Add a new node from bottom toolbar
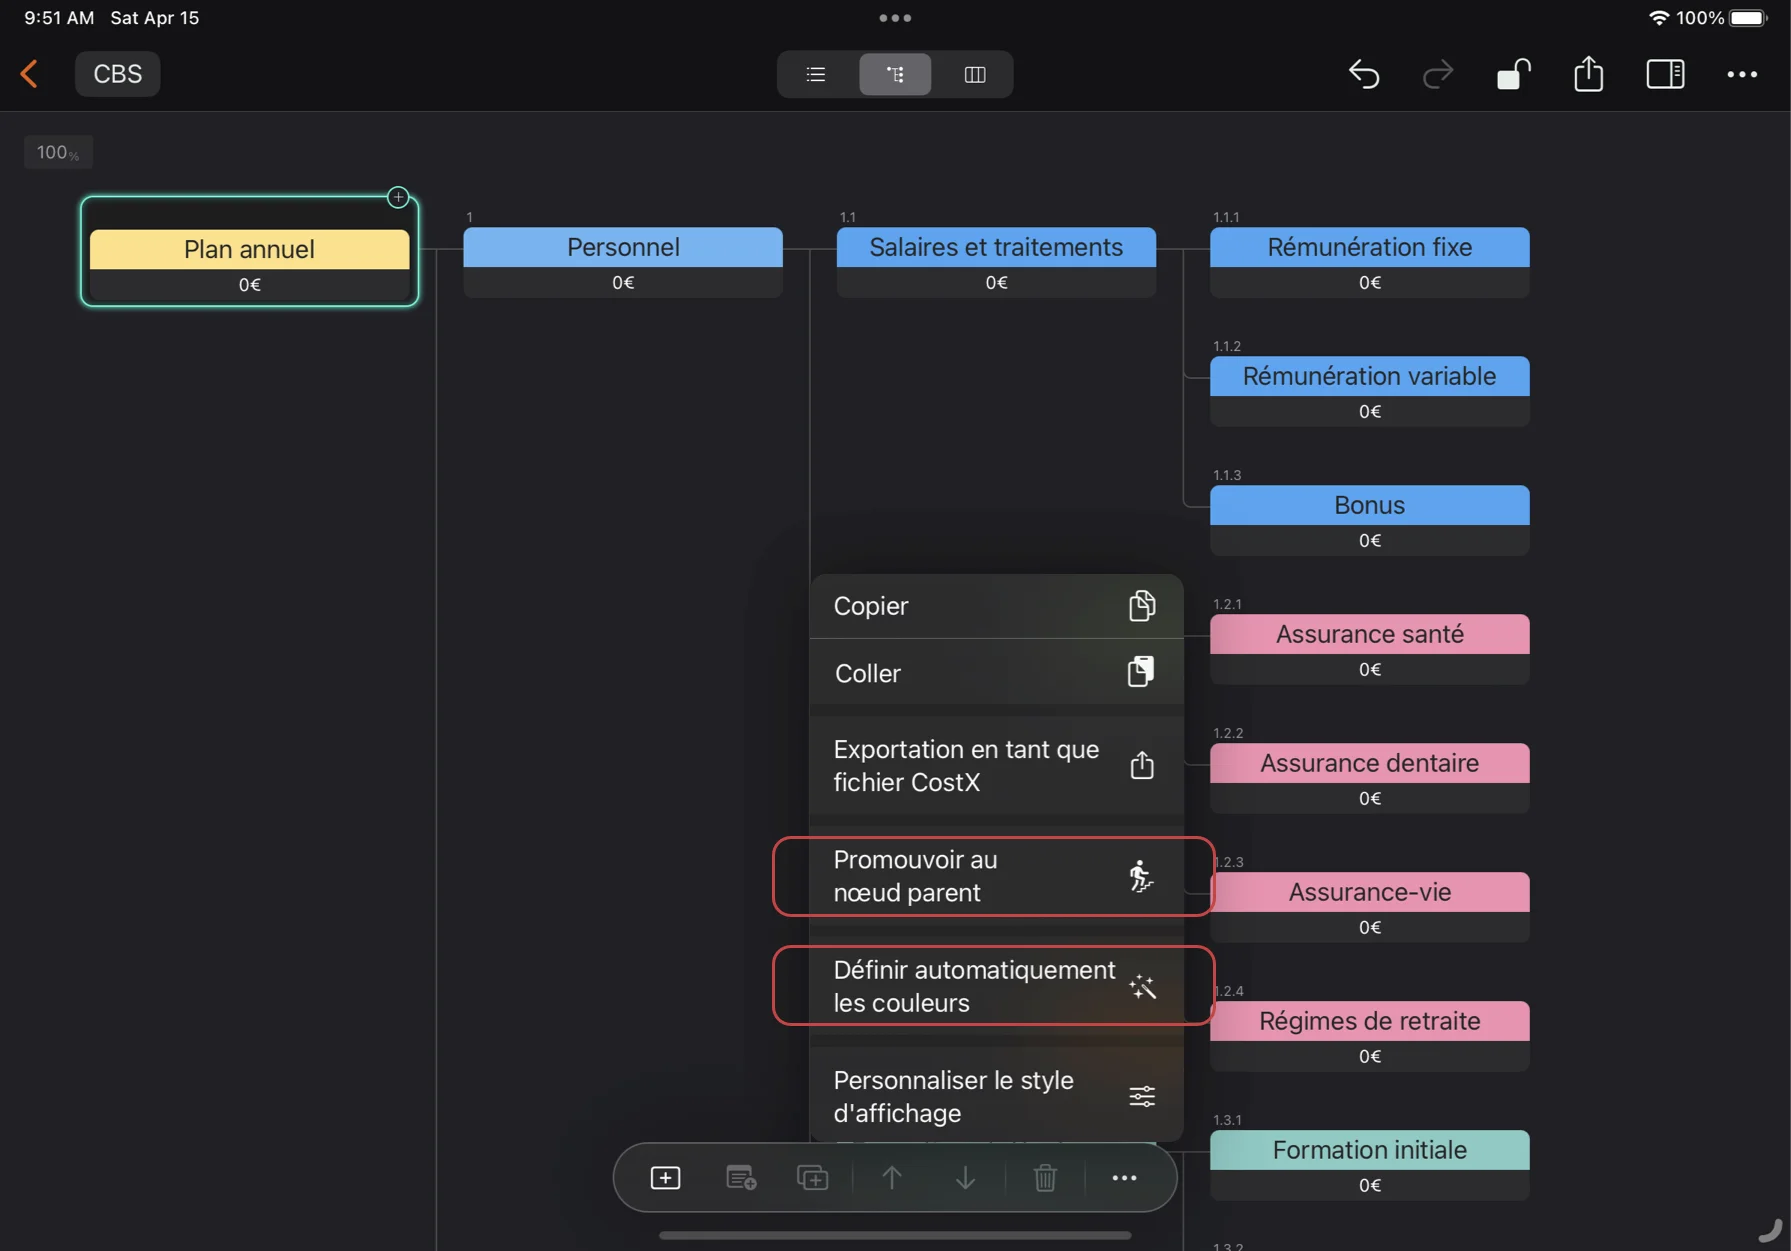This screenshot has height=1251, width=1791. click(x=665, y=1178)
